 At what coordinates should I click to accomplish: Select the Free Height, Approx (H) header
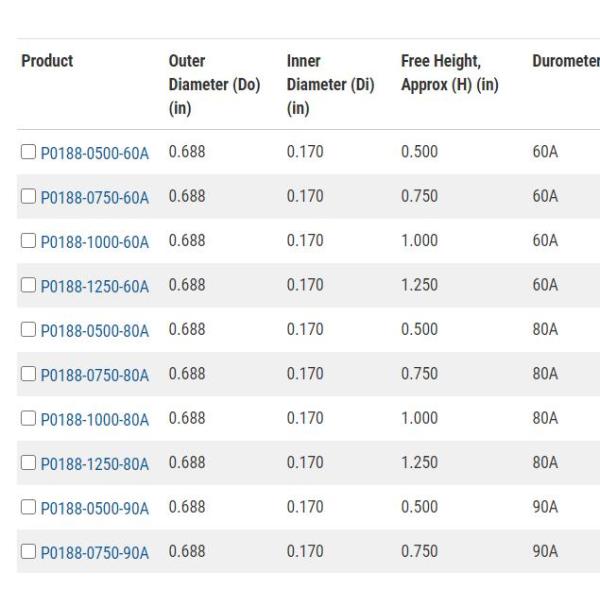(449, 72)
